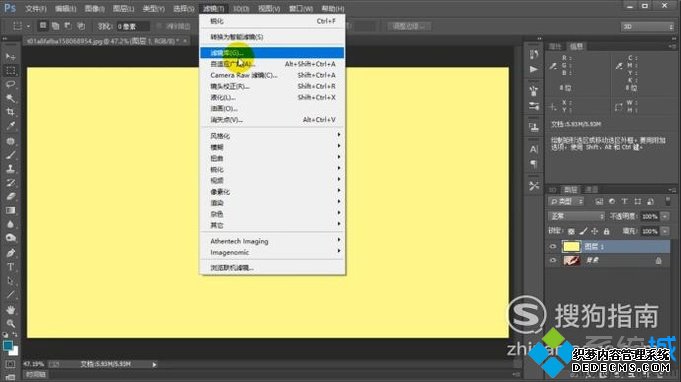Viewport: 681px width, 382px height.
Task: Open the blend mode 正常 dropdown
Action: coord(576,216)
